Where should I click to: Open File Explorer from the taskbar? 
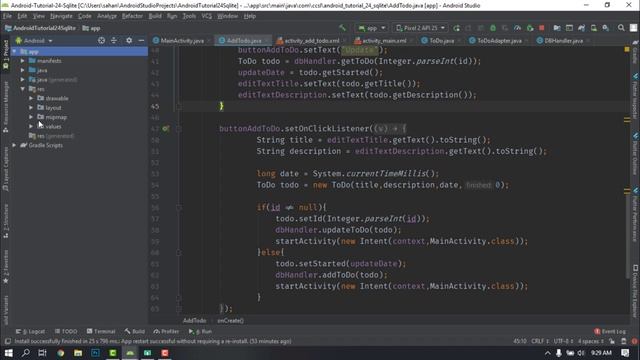pos(78,353)
